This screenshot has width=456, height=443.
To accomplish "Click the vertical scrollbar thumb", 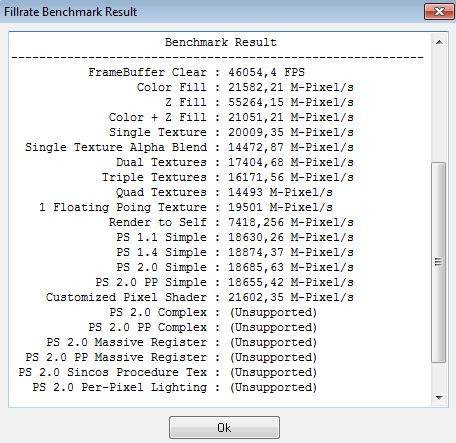I will (x=439, y=262).
